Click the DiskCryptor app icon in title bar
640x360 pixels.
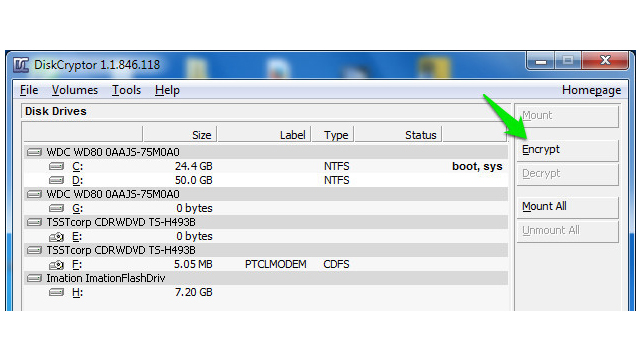coord(21,65)
